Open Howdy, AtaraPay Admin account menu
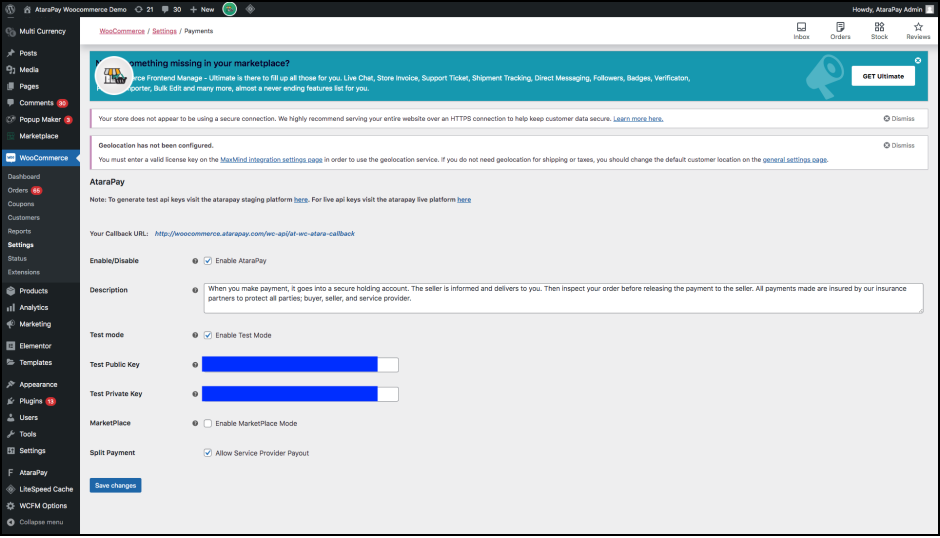940x538 pixels. tap(893, 10)
